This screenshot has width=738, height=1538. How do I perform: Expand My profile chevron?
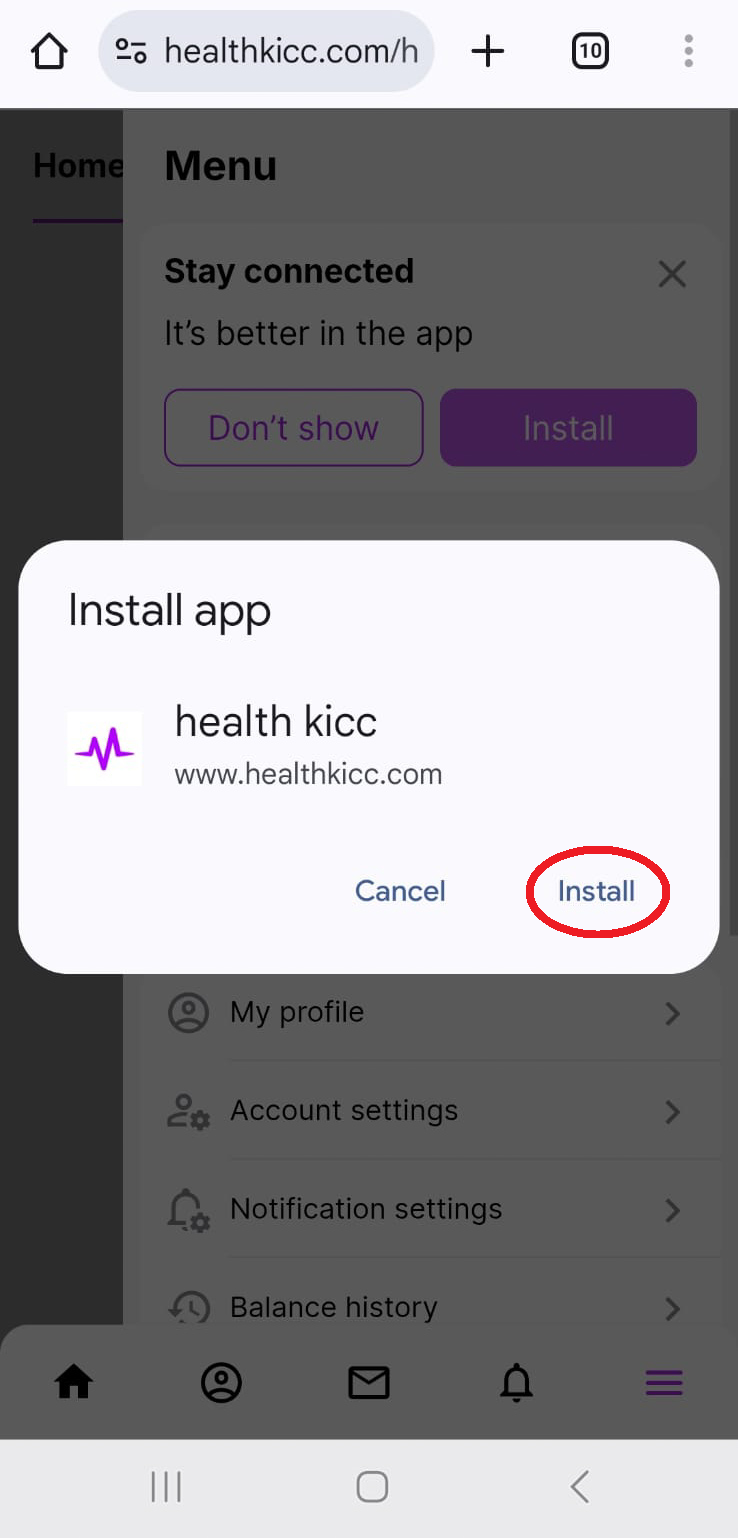tap(672, 1013)
